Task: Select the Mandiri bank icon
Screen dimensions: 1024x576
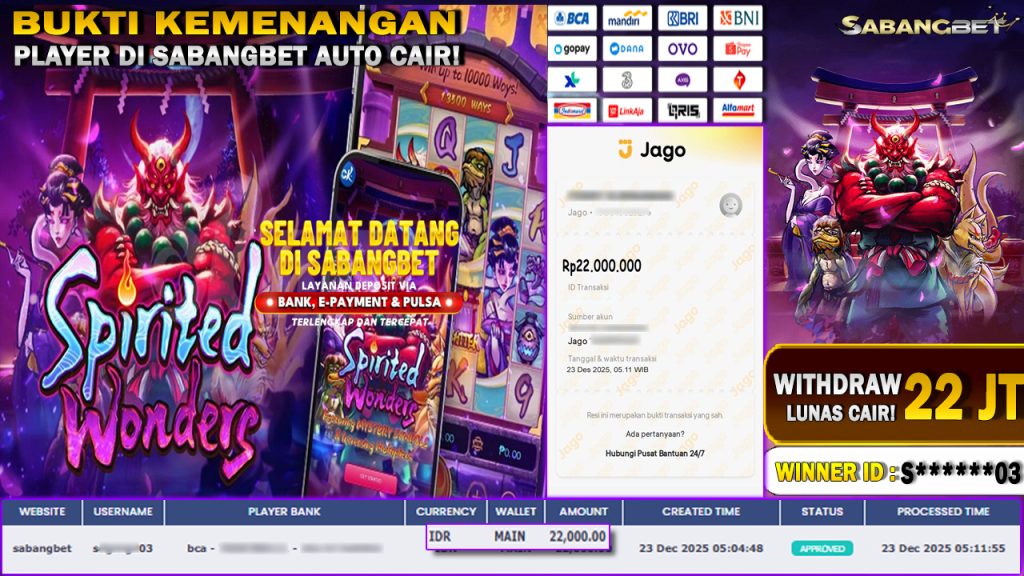Action: [627, 18]
